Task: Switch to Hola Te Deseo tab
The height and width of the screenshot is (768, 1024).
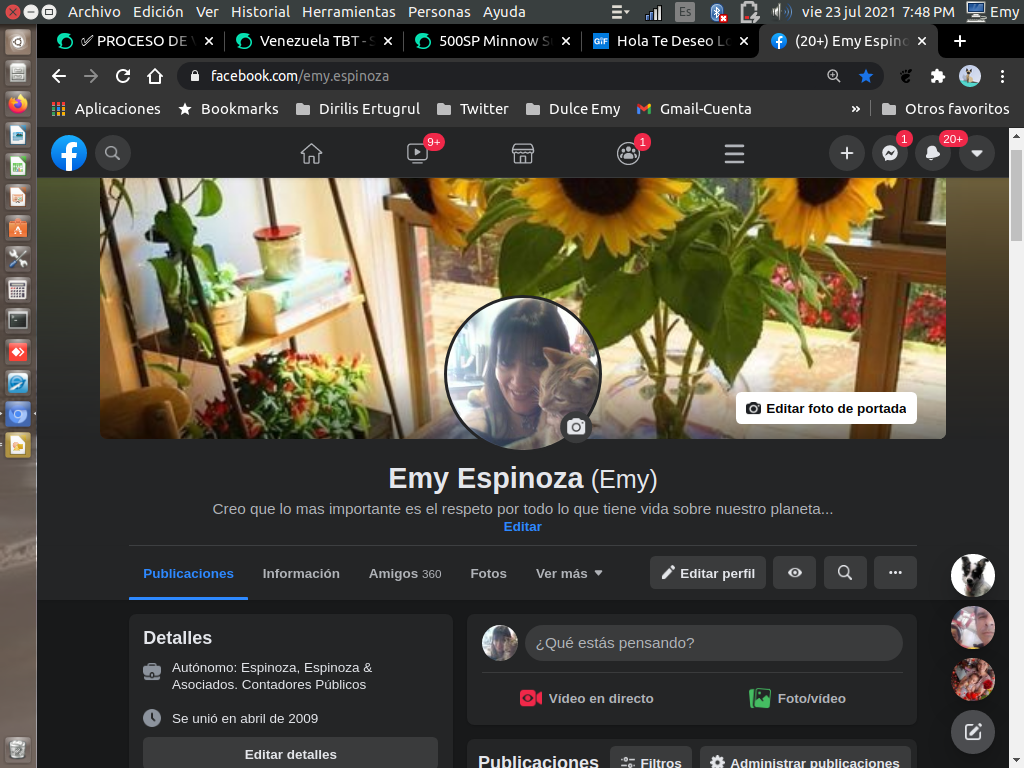Action: [671, 41]
